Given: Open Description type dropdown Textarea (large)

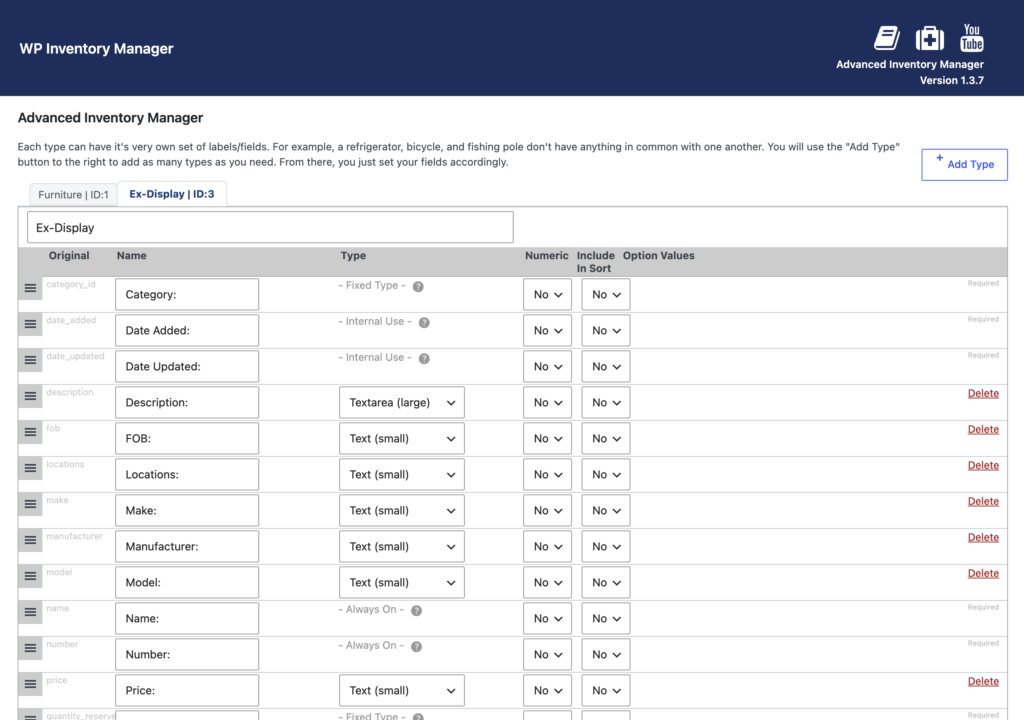Looking at the screenshot, I should tap(402, 402).
